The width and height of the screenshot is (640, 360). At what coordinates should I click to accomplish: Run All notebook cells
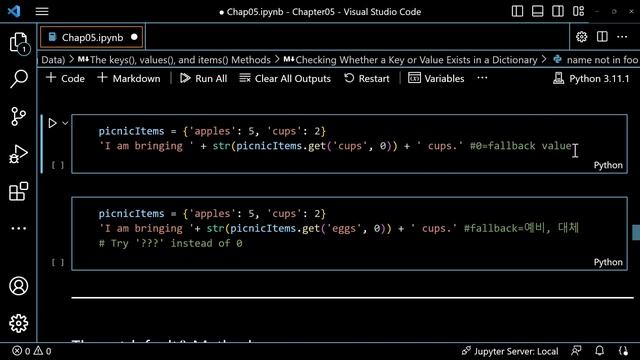tap(203, 78)
